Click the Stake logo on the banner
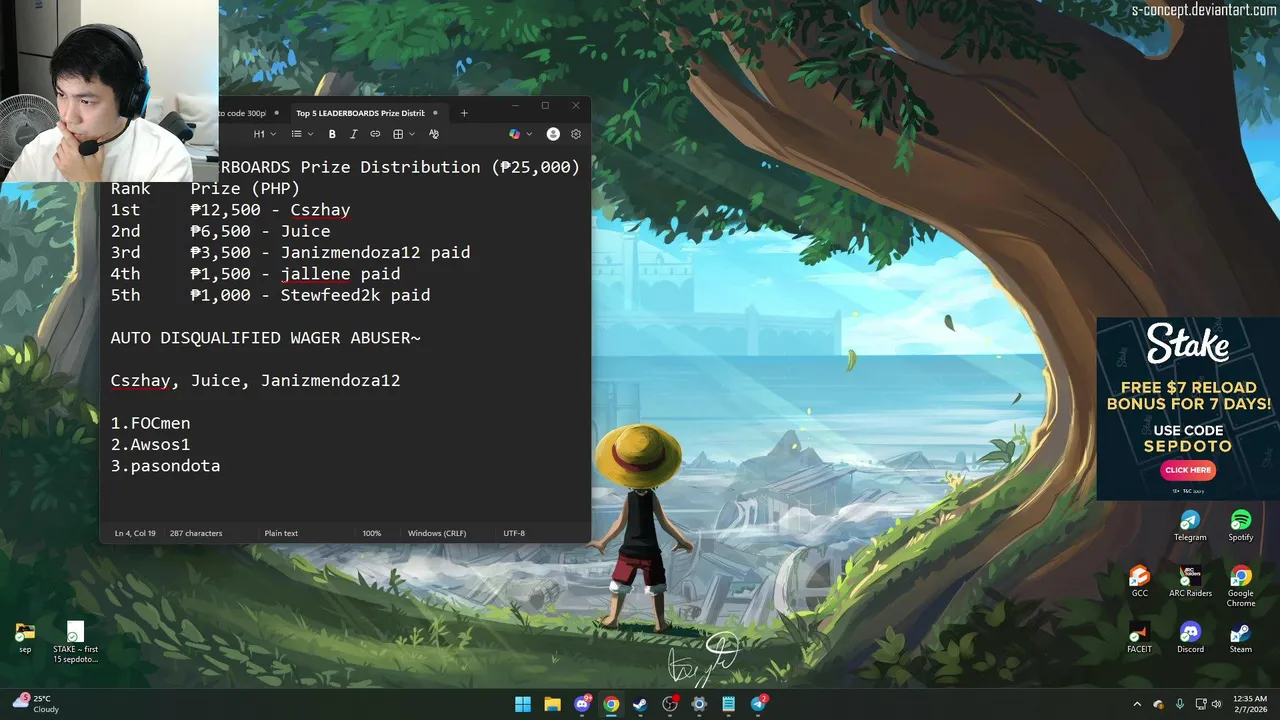 (x=1188, y=345)
